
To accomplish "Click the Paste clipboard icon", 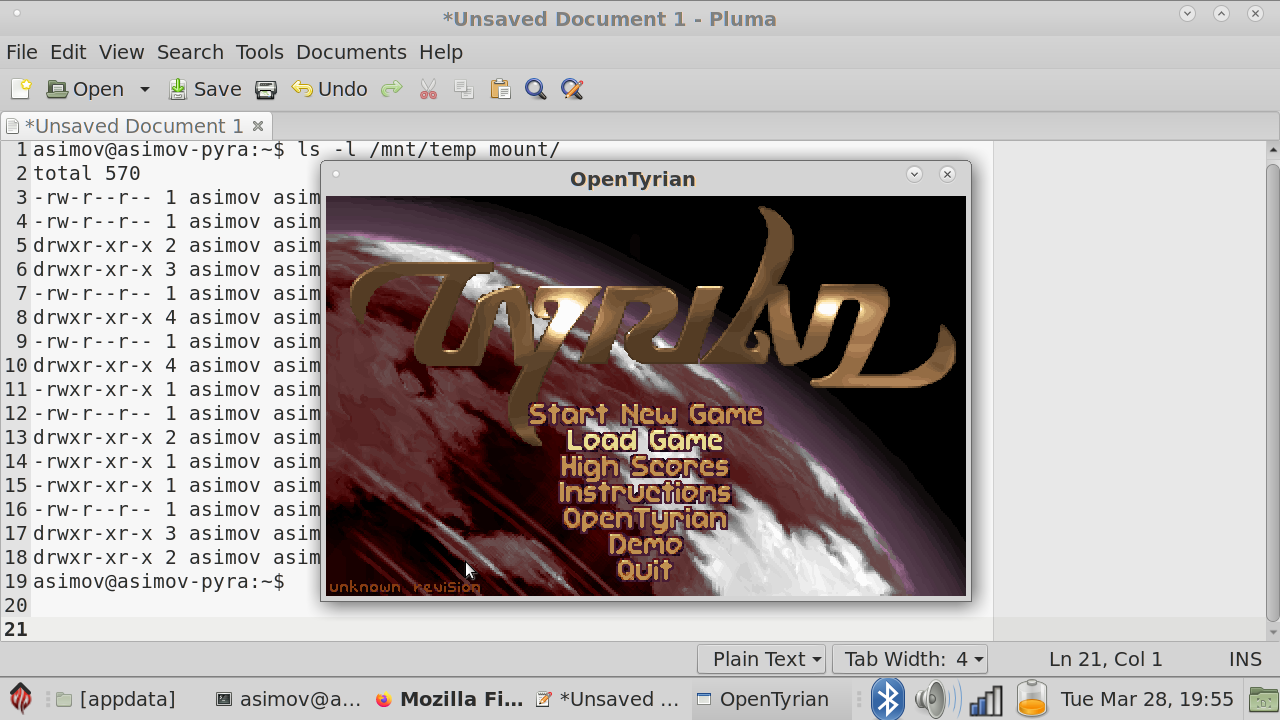I will 500,89.
